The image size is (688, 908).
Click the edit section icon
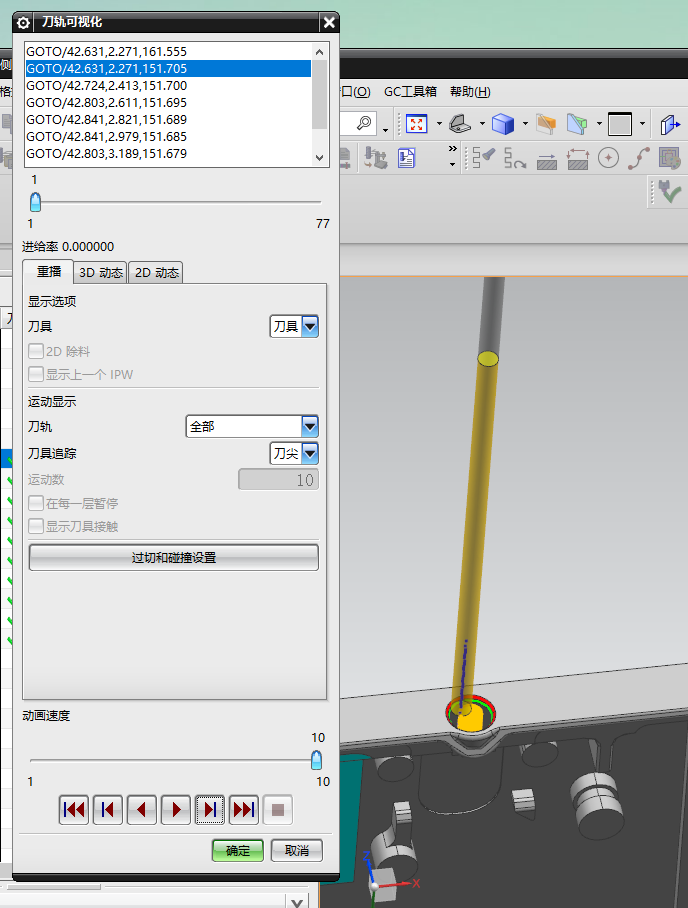coord(577,123)
